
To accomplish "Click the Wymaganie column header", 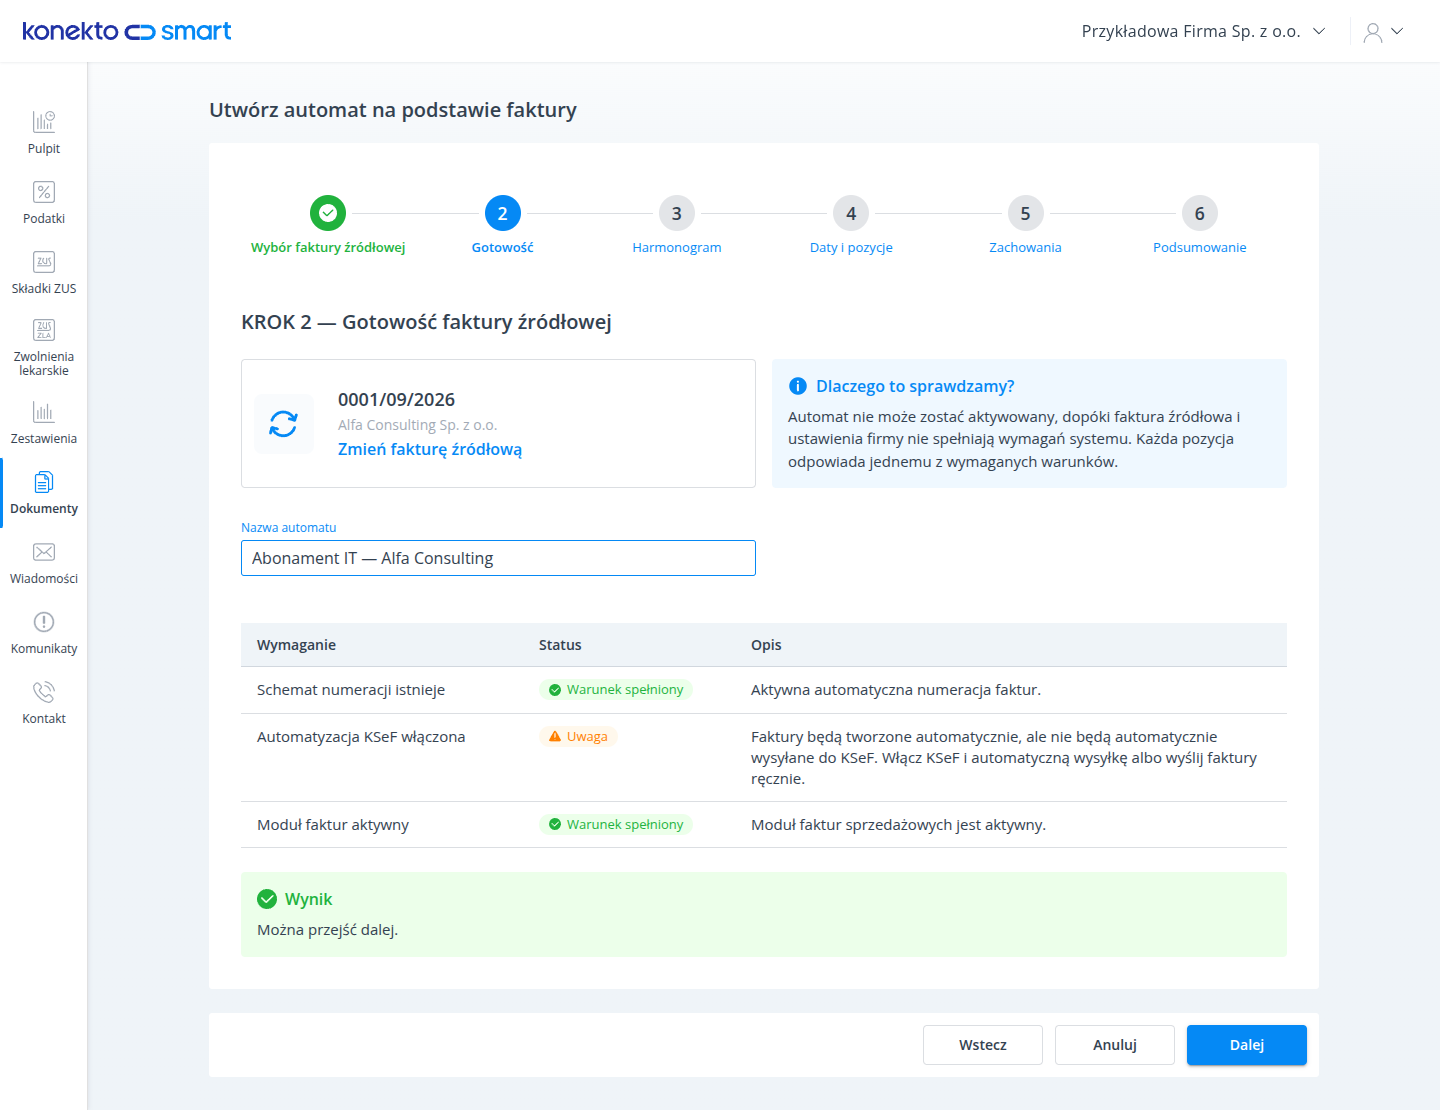I will click(x=296, y=645).
